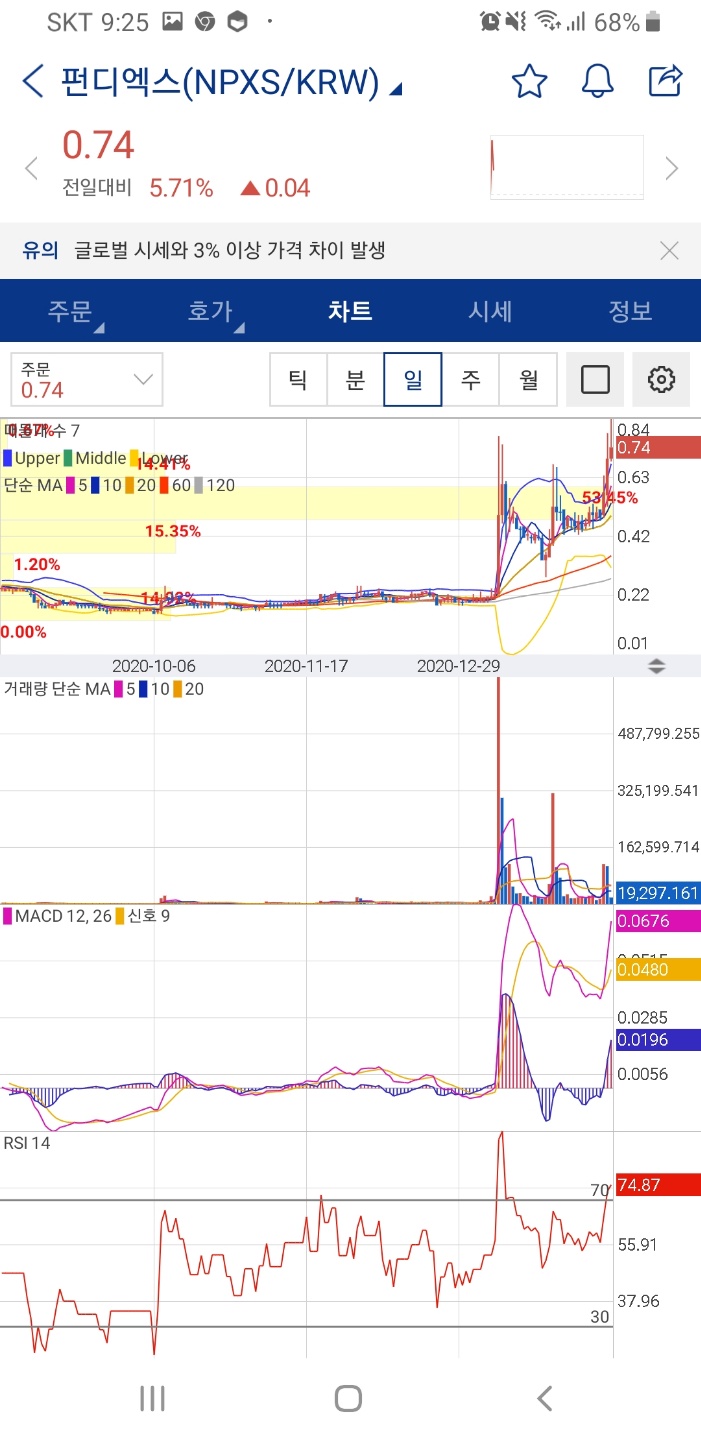The image size is (701, 1440).
Task: Select 월 monthly chart interval
Action: click(528, 380)
